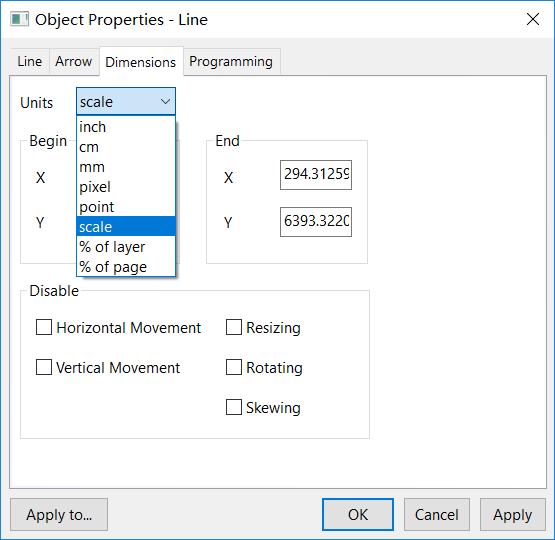This screenshot has width=555, height=540.
Task: Check the Skewing checkbox
Action: [x=234, y=407]
